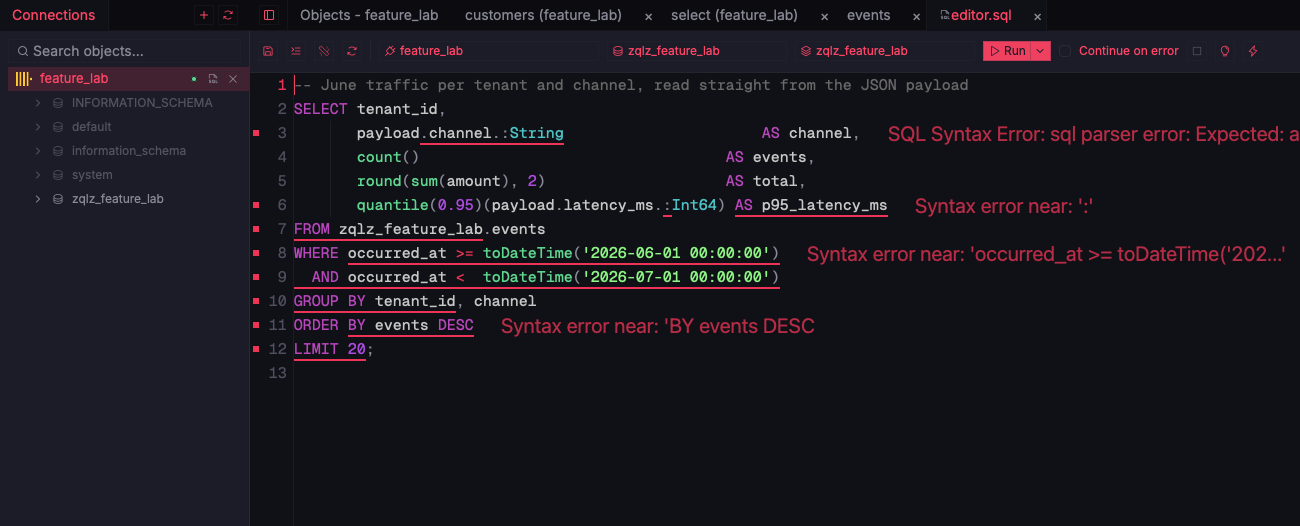This screenshot has width=1300, height=526.
Task: Enable the Continue on error checkbox
Action: pyautogui.click(x=1065, y=51)
